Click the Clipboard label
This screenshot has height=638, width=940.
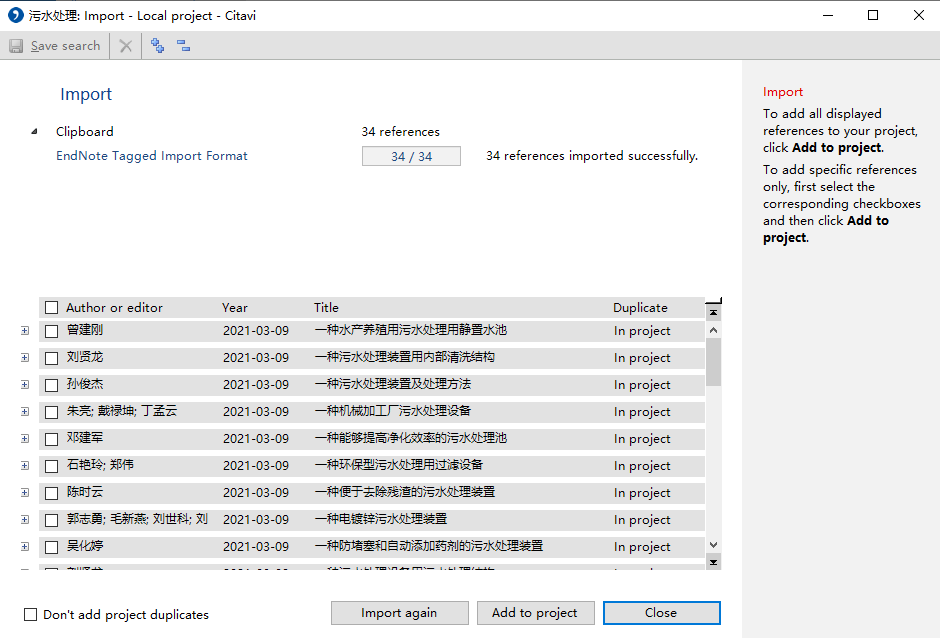click(x=85, y=131)
